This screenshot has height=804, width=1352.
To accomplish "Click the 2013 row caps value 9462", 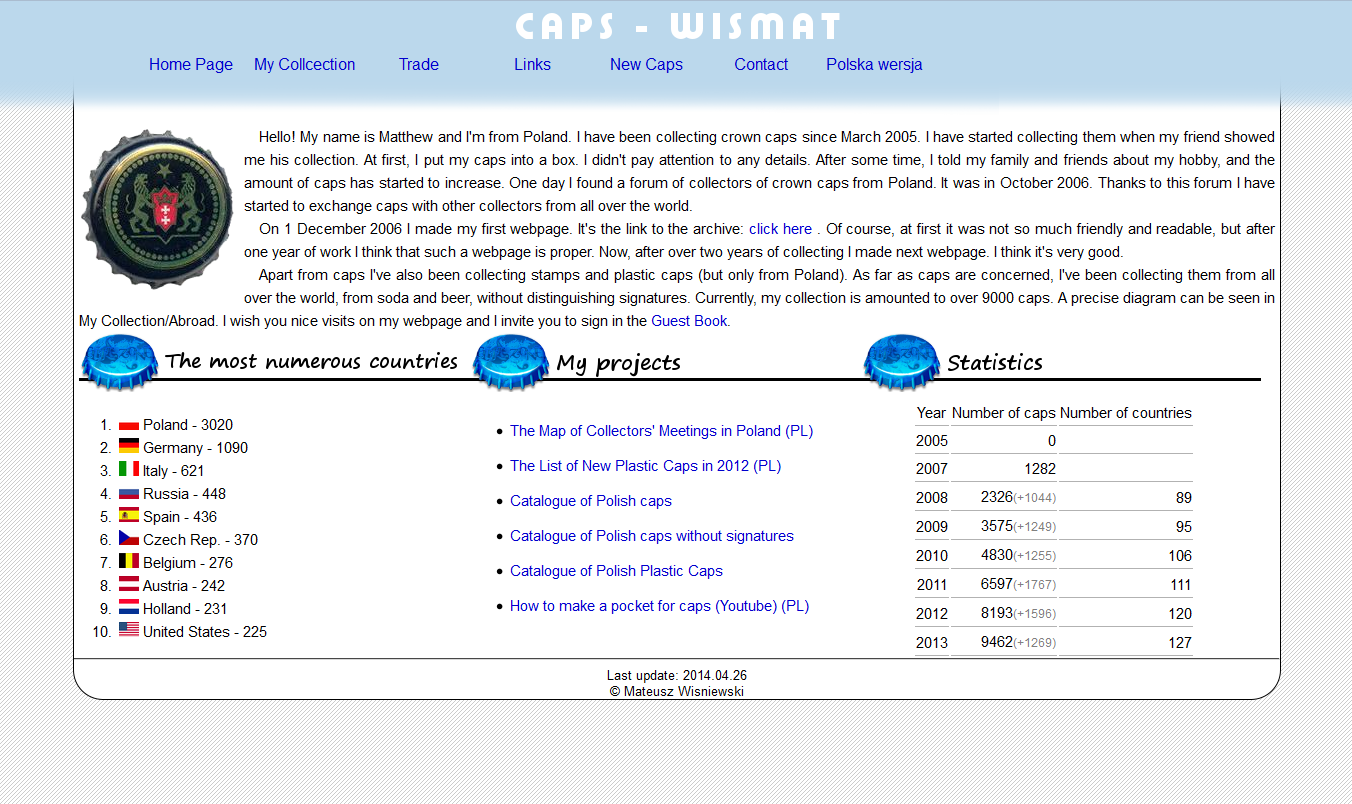I will 996,642.
